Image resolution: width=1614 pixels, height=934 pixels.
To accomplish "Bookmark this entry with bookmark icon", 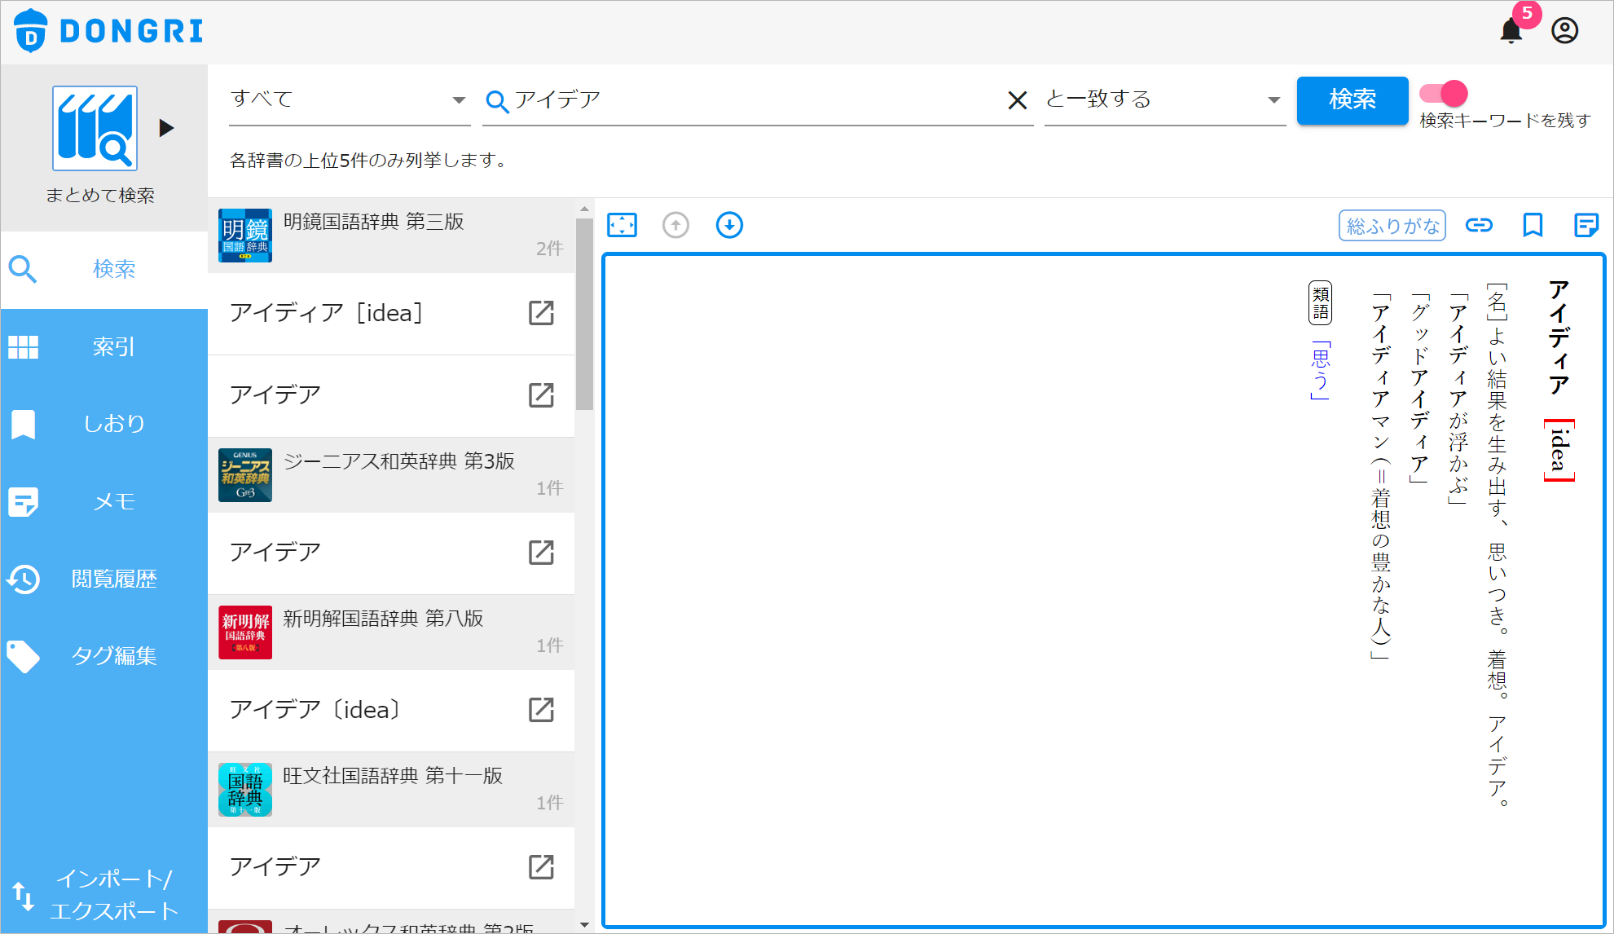I will (1532, 225).
